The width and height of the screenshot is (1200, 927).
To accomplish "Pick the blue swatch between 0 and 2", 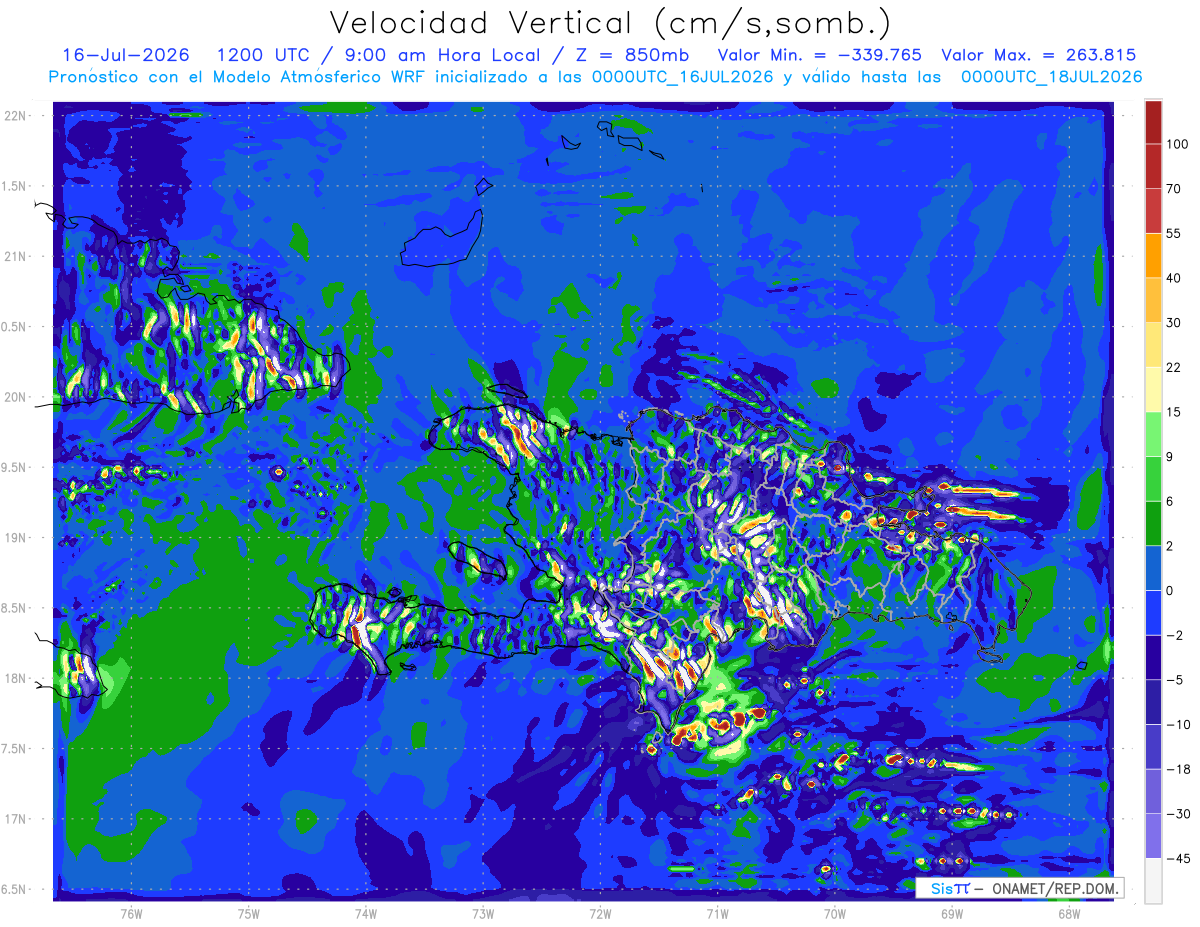I will click(1153, 568).
